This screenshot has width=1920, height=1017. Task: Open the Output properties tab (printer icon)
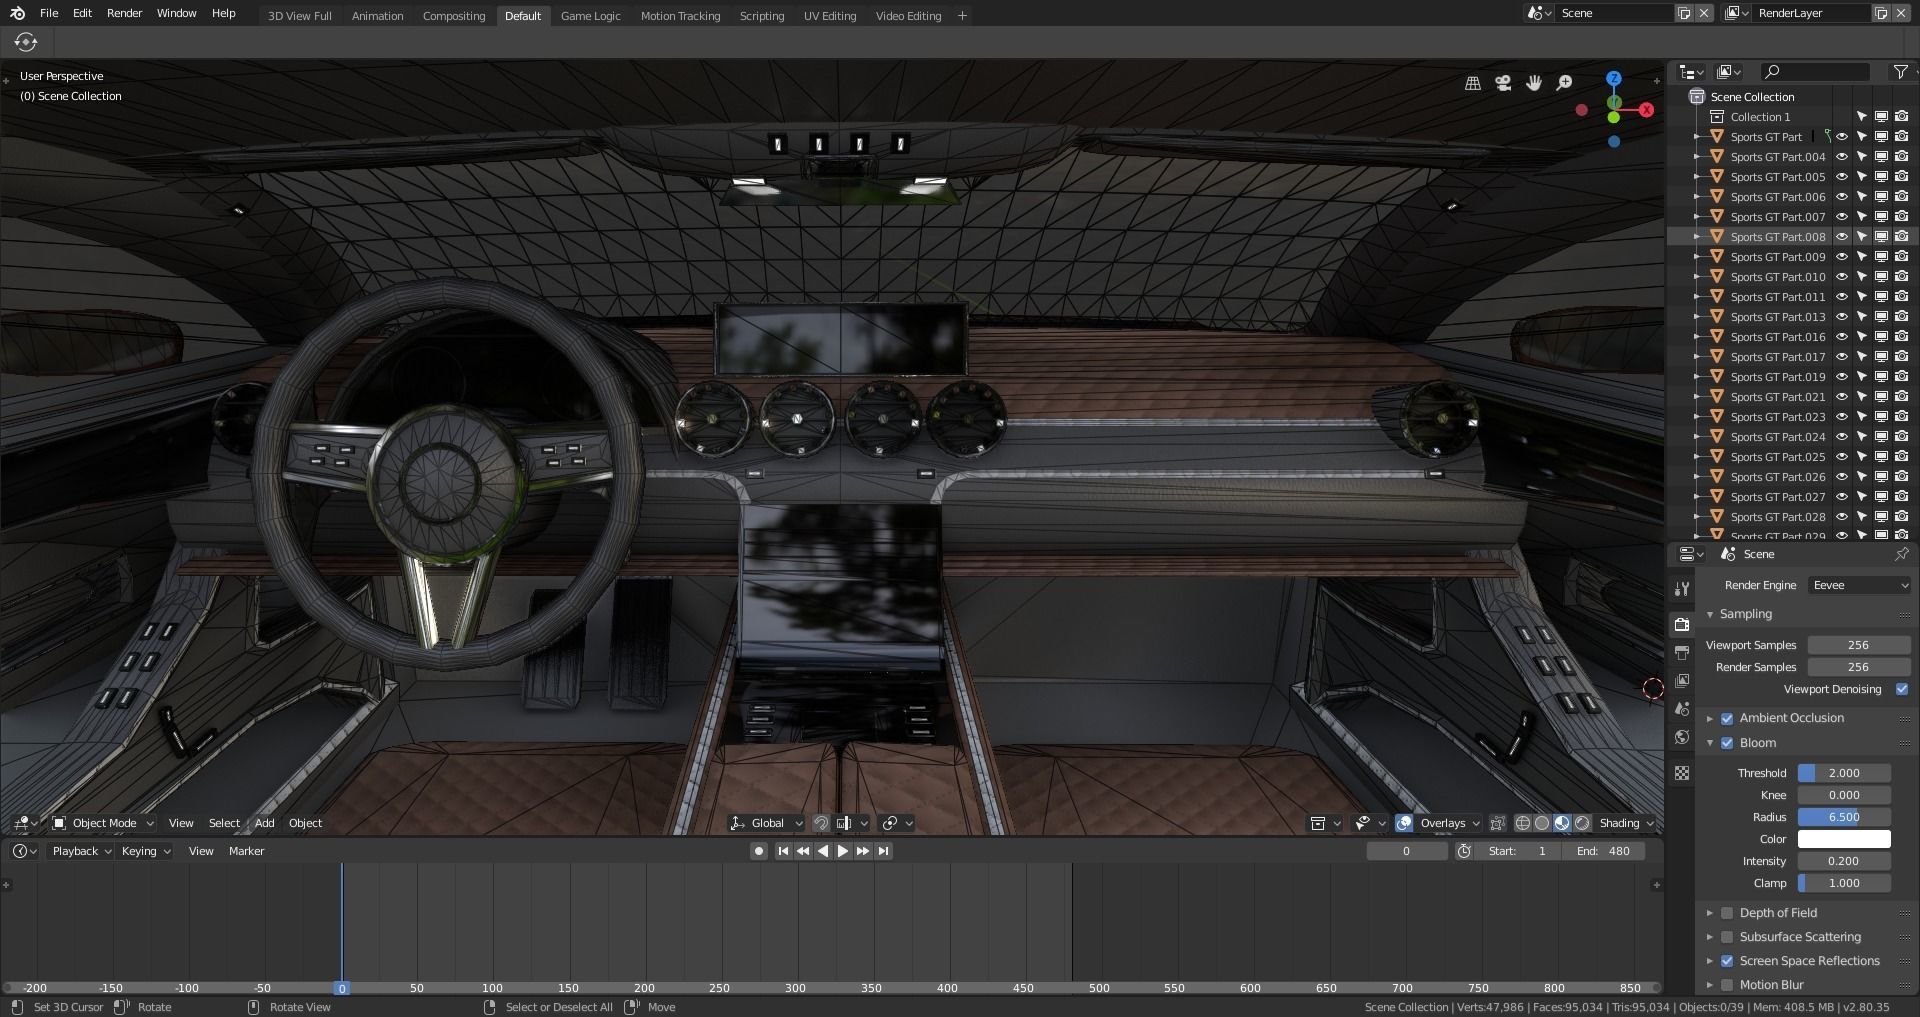pyautogui.click(x=1682, y=653)
